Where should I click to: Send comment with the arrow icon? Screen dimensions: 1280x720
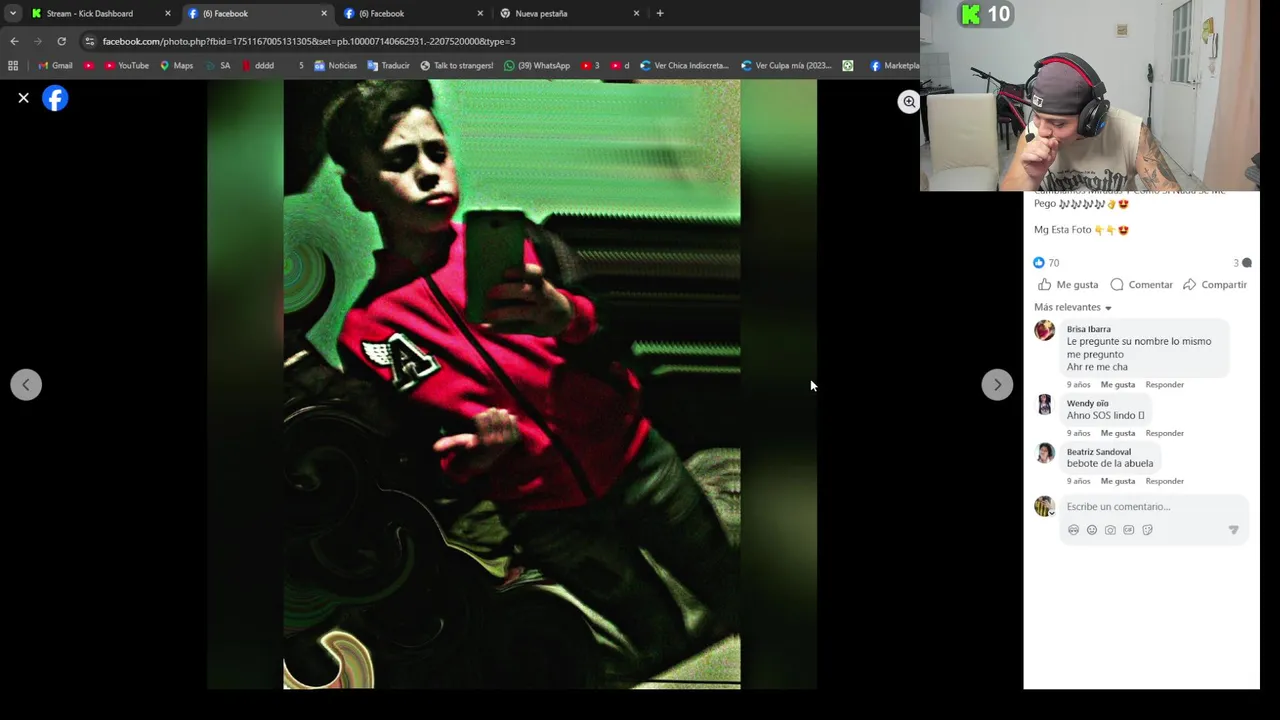pyautogui.click(x=1233, y=530)
